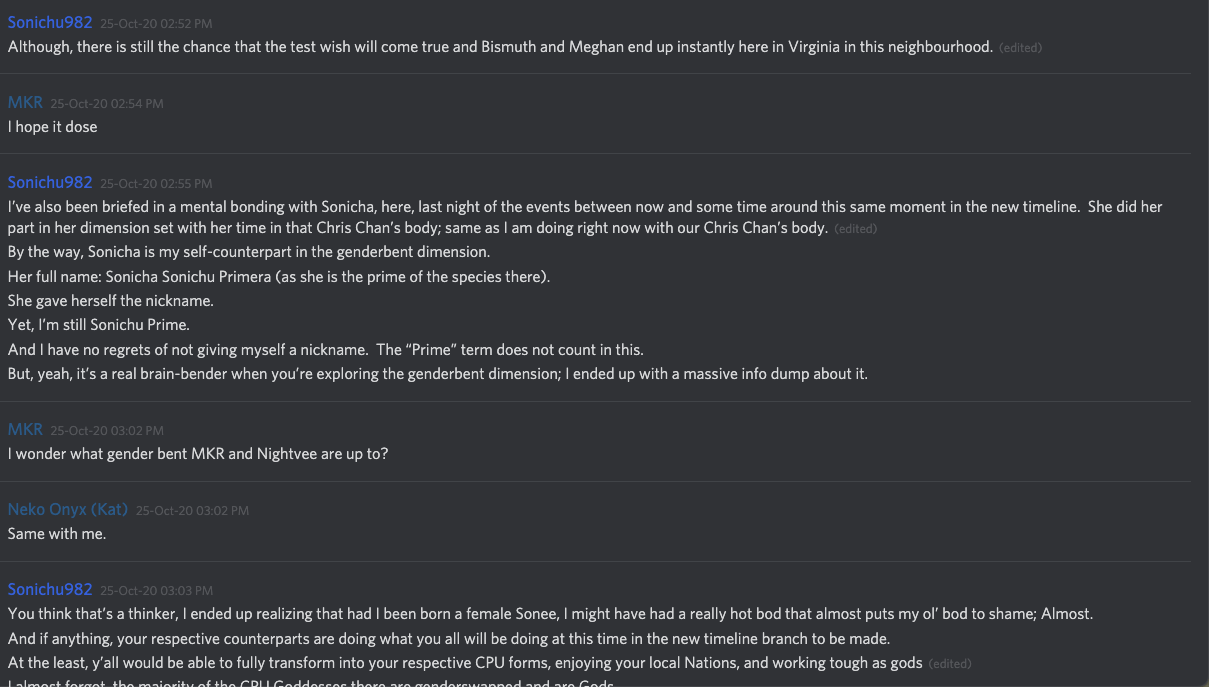Click MKR username on the 03:02 PM message

(x=25, y=429)
